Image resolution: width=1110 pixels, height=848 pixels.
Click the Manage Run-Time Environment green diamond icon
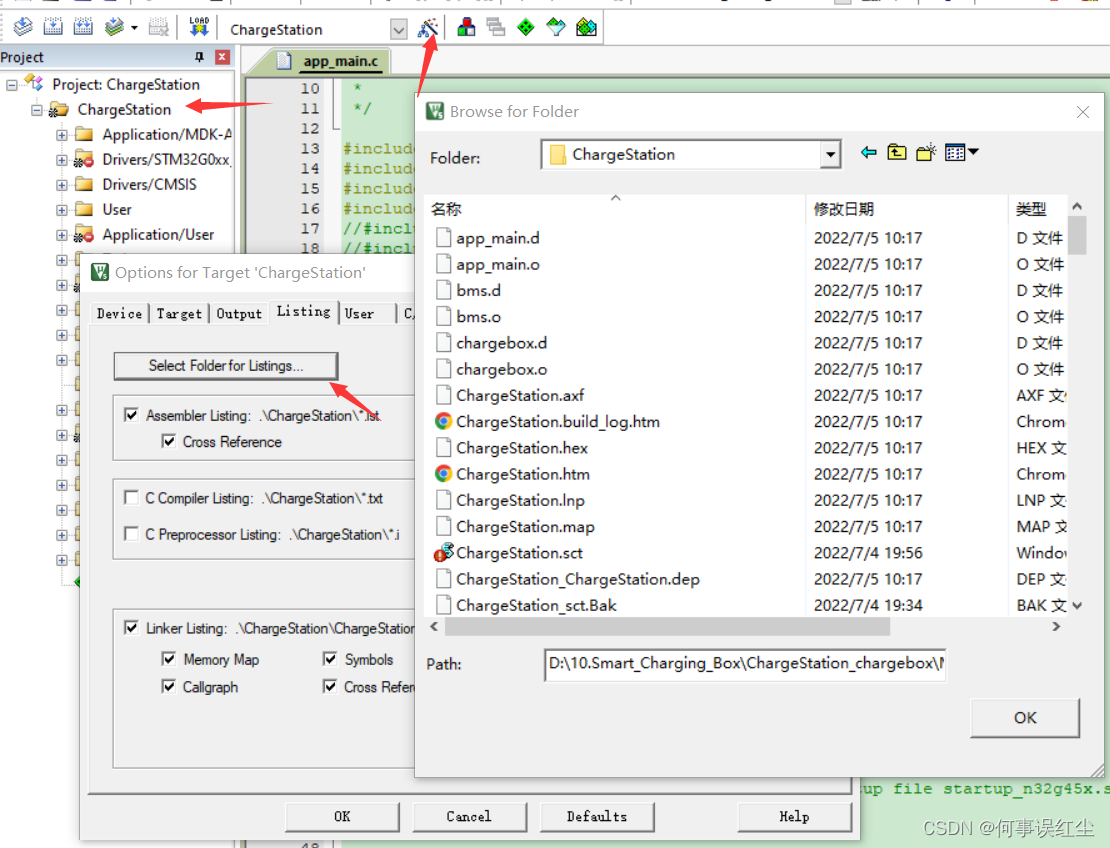pos(526,28)
